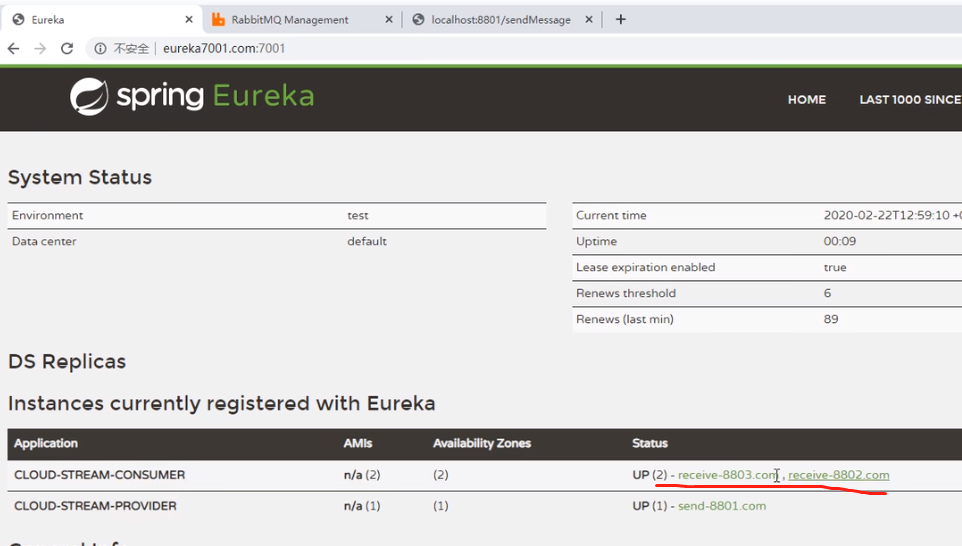
Task: Open the HOME navigation link
Action: (x=806, y=99)
